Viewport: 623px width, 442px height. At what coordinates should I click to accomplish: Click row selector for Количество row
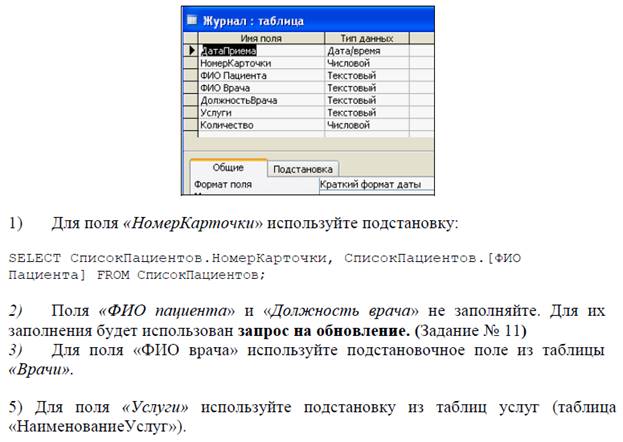click(192, 124)
